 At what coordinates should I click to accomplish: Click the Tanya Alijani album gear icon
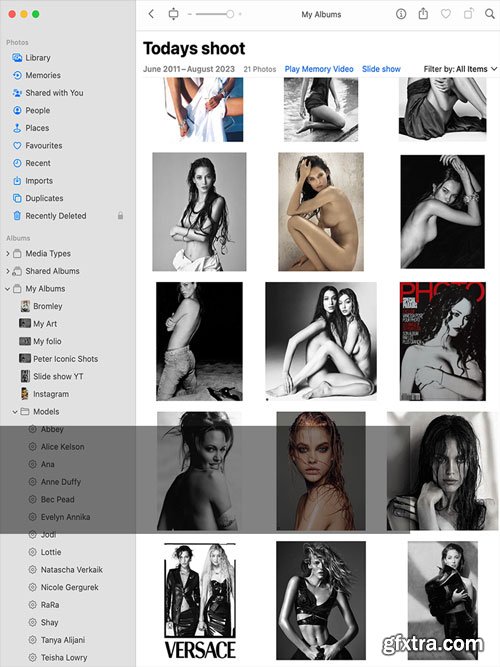point(32,640)
